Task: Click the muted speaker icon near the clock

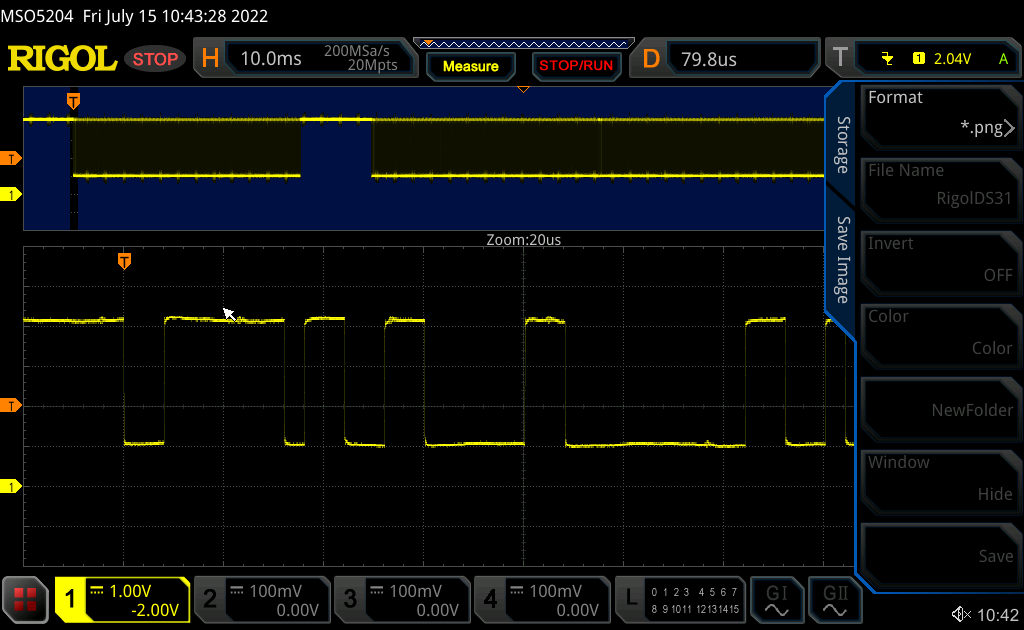Action: click(x=960, y=613)
